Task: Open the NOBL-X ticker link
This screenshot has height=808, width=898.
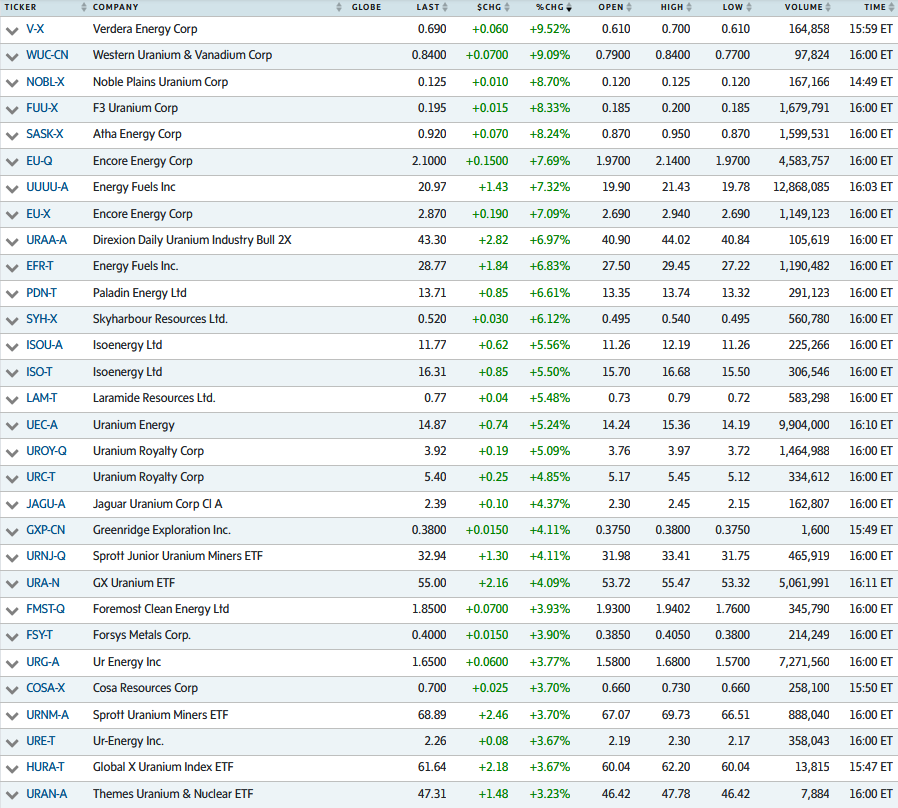Action: (45, 82)
